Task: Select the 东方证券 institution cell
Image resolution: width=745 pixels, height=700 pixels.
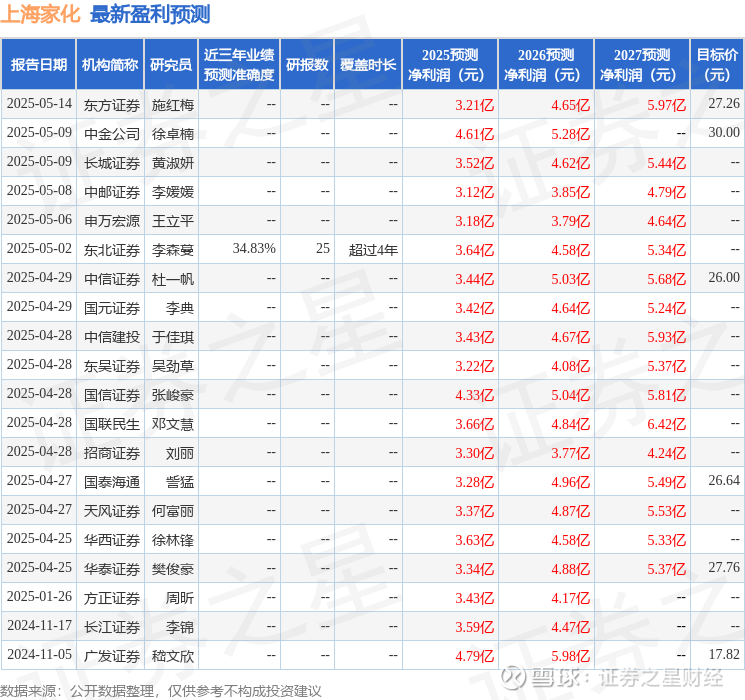Action: [112, 105]
